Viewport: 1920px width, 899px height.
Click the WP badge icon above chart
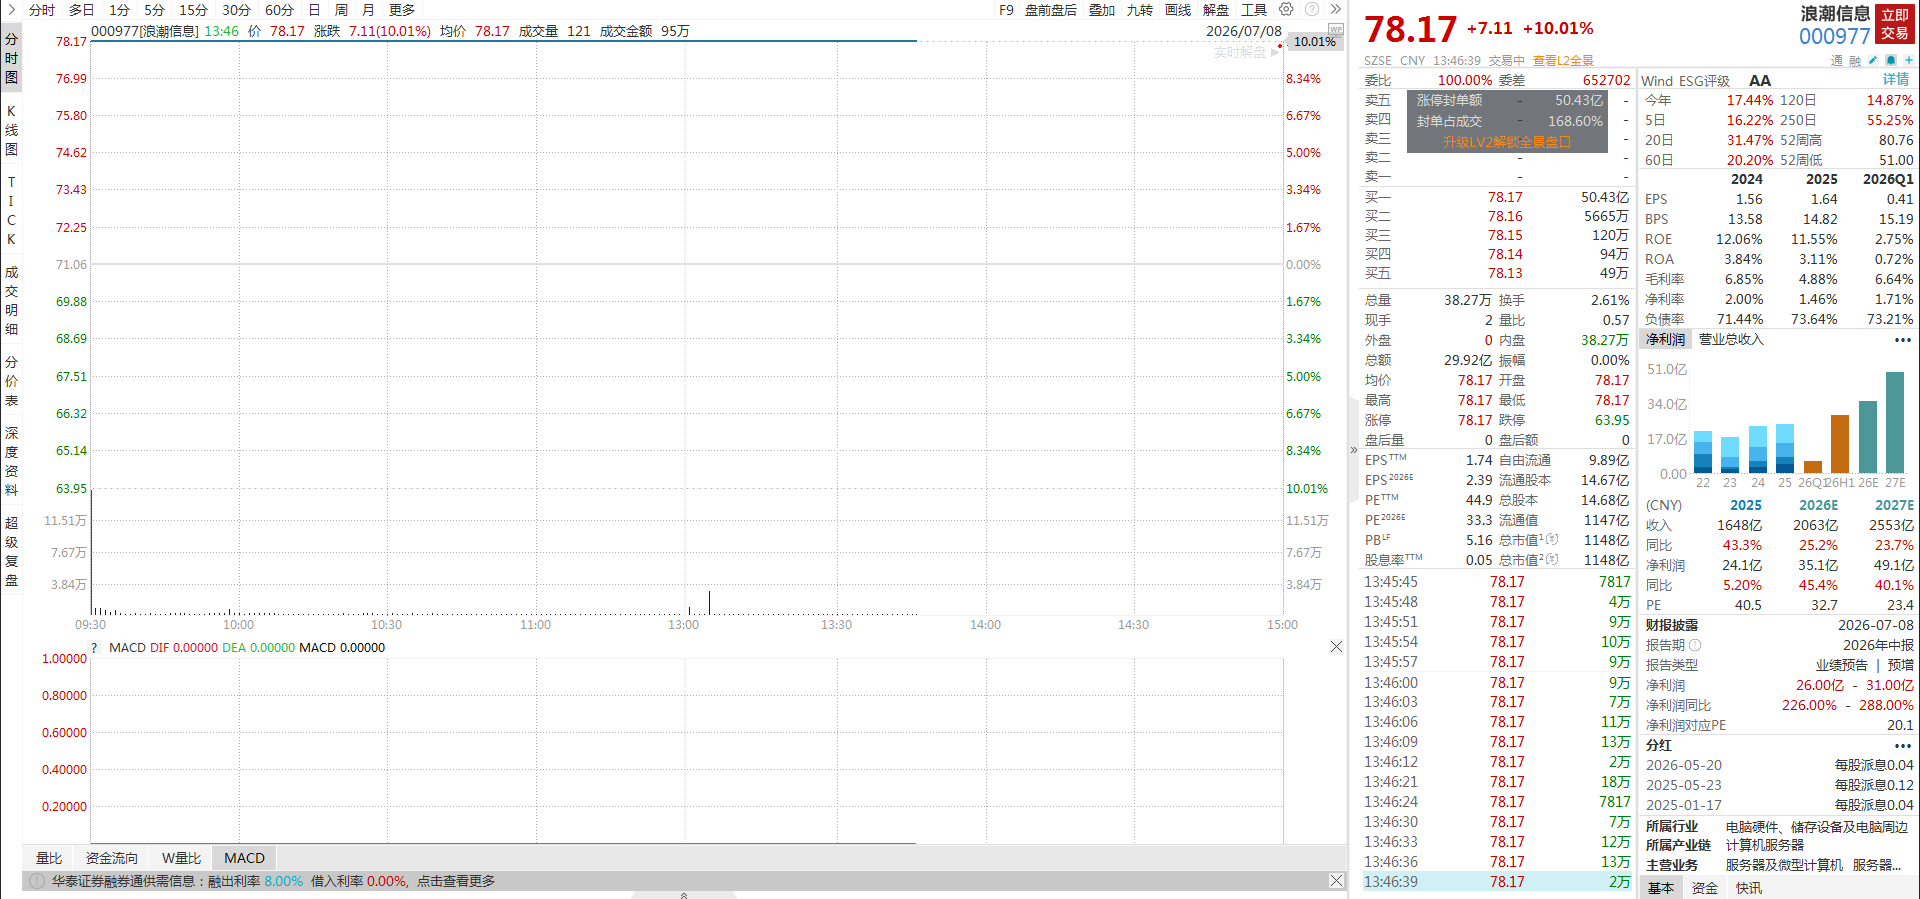(1335, 30)
